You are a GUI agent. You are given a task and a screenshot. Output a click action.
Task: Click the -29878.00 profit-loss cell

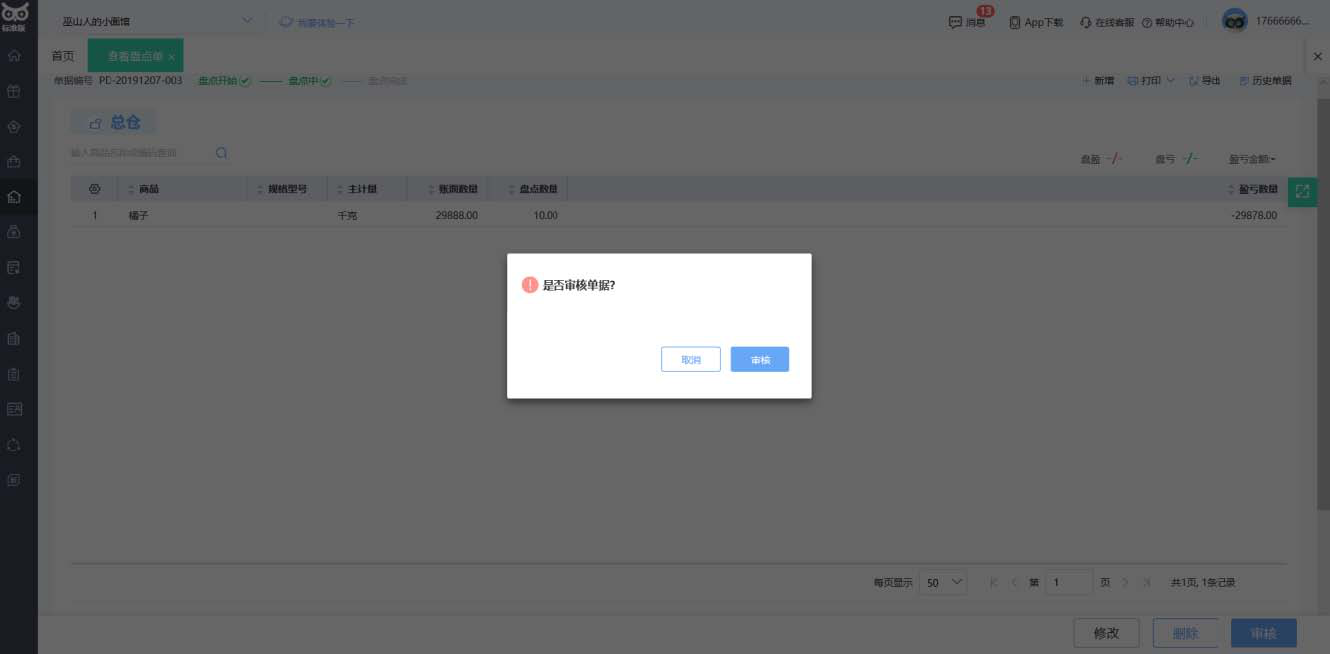(1255, 215)
